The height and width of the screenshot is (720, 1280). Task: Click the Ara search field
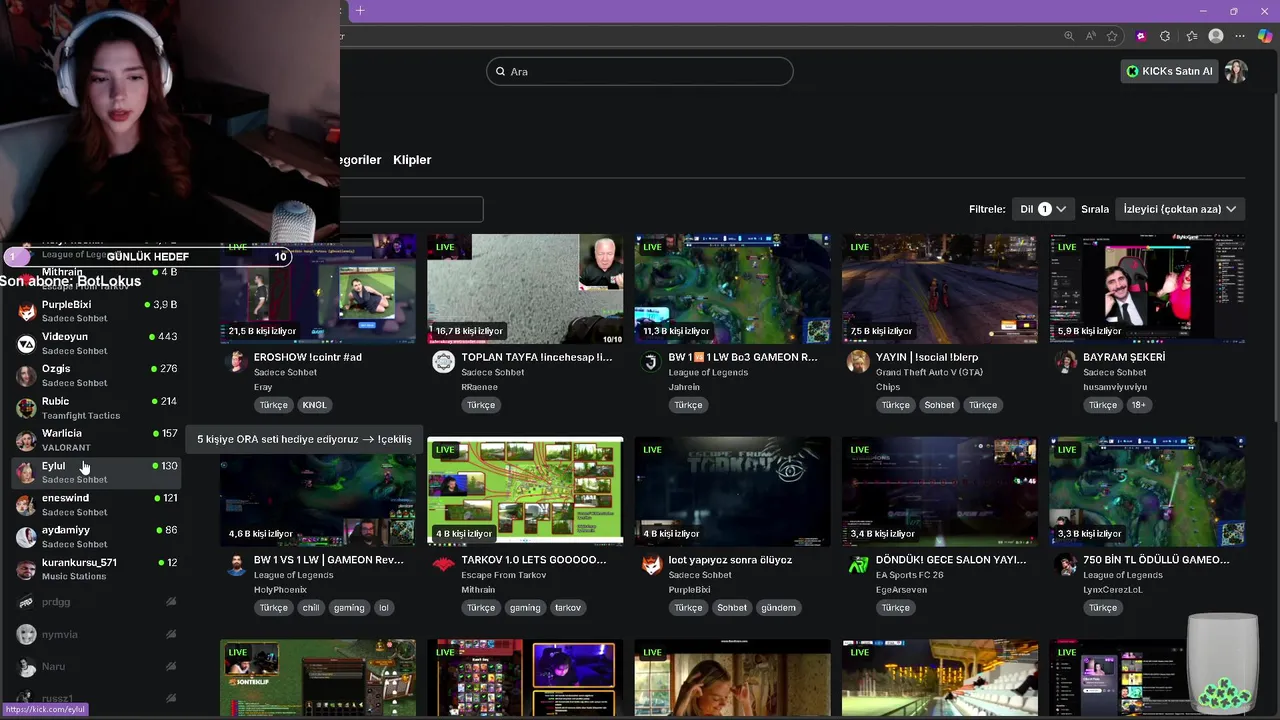pyautogui.click(x=640, y=71)
